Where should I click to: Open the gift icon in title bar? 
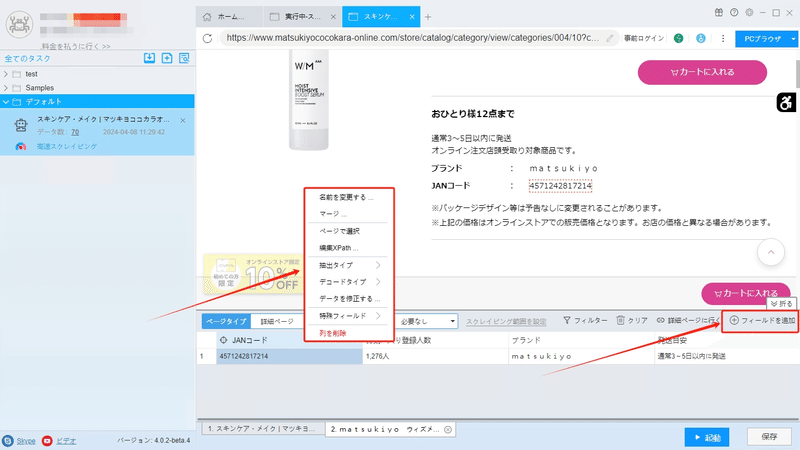pyautogui.click(x=718, y=13)
